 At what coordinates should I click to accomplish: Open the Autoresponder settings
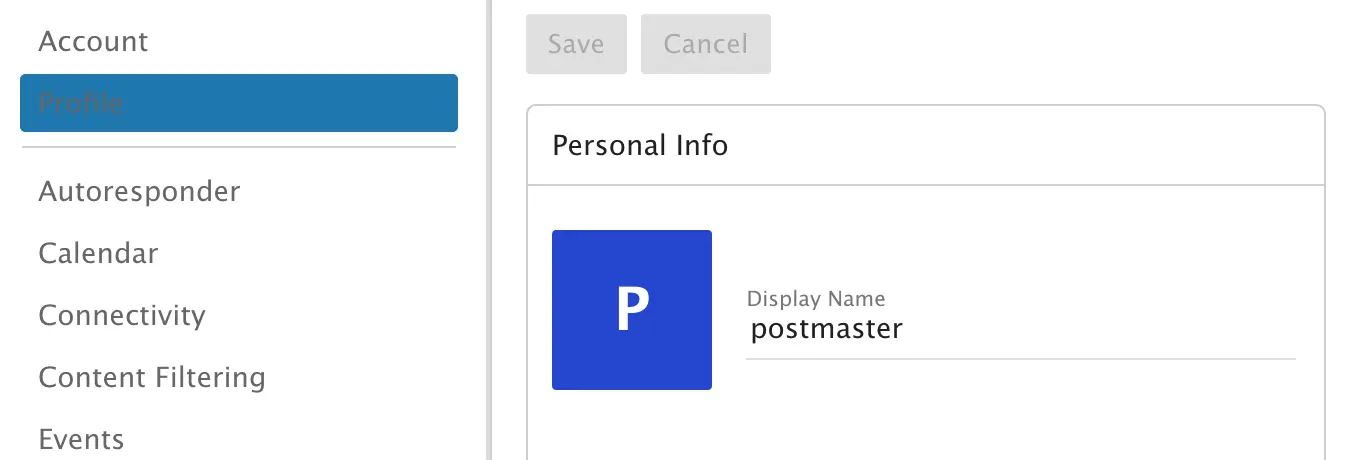coord(139,191)
